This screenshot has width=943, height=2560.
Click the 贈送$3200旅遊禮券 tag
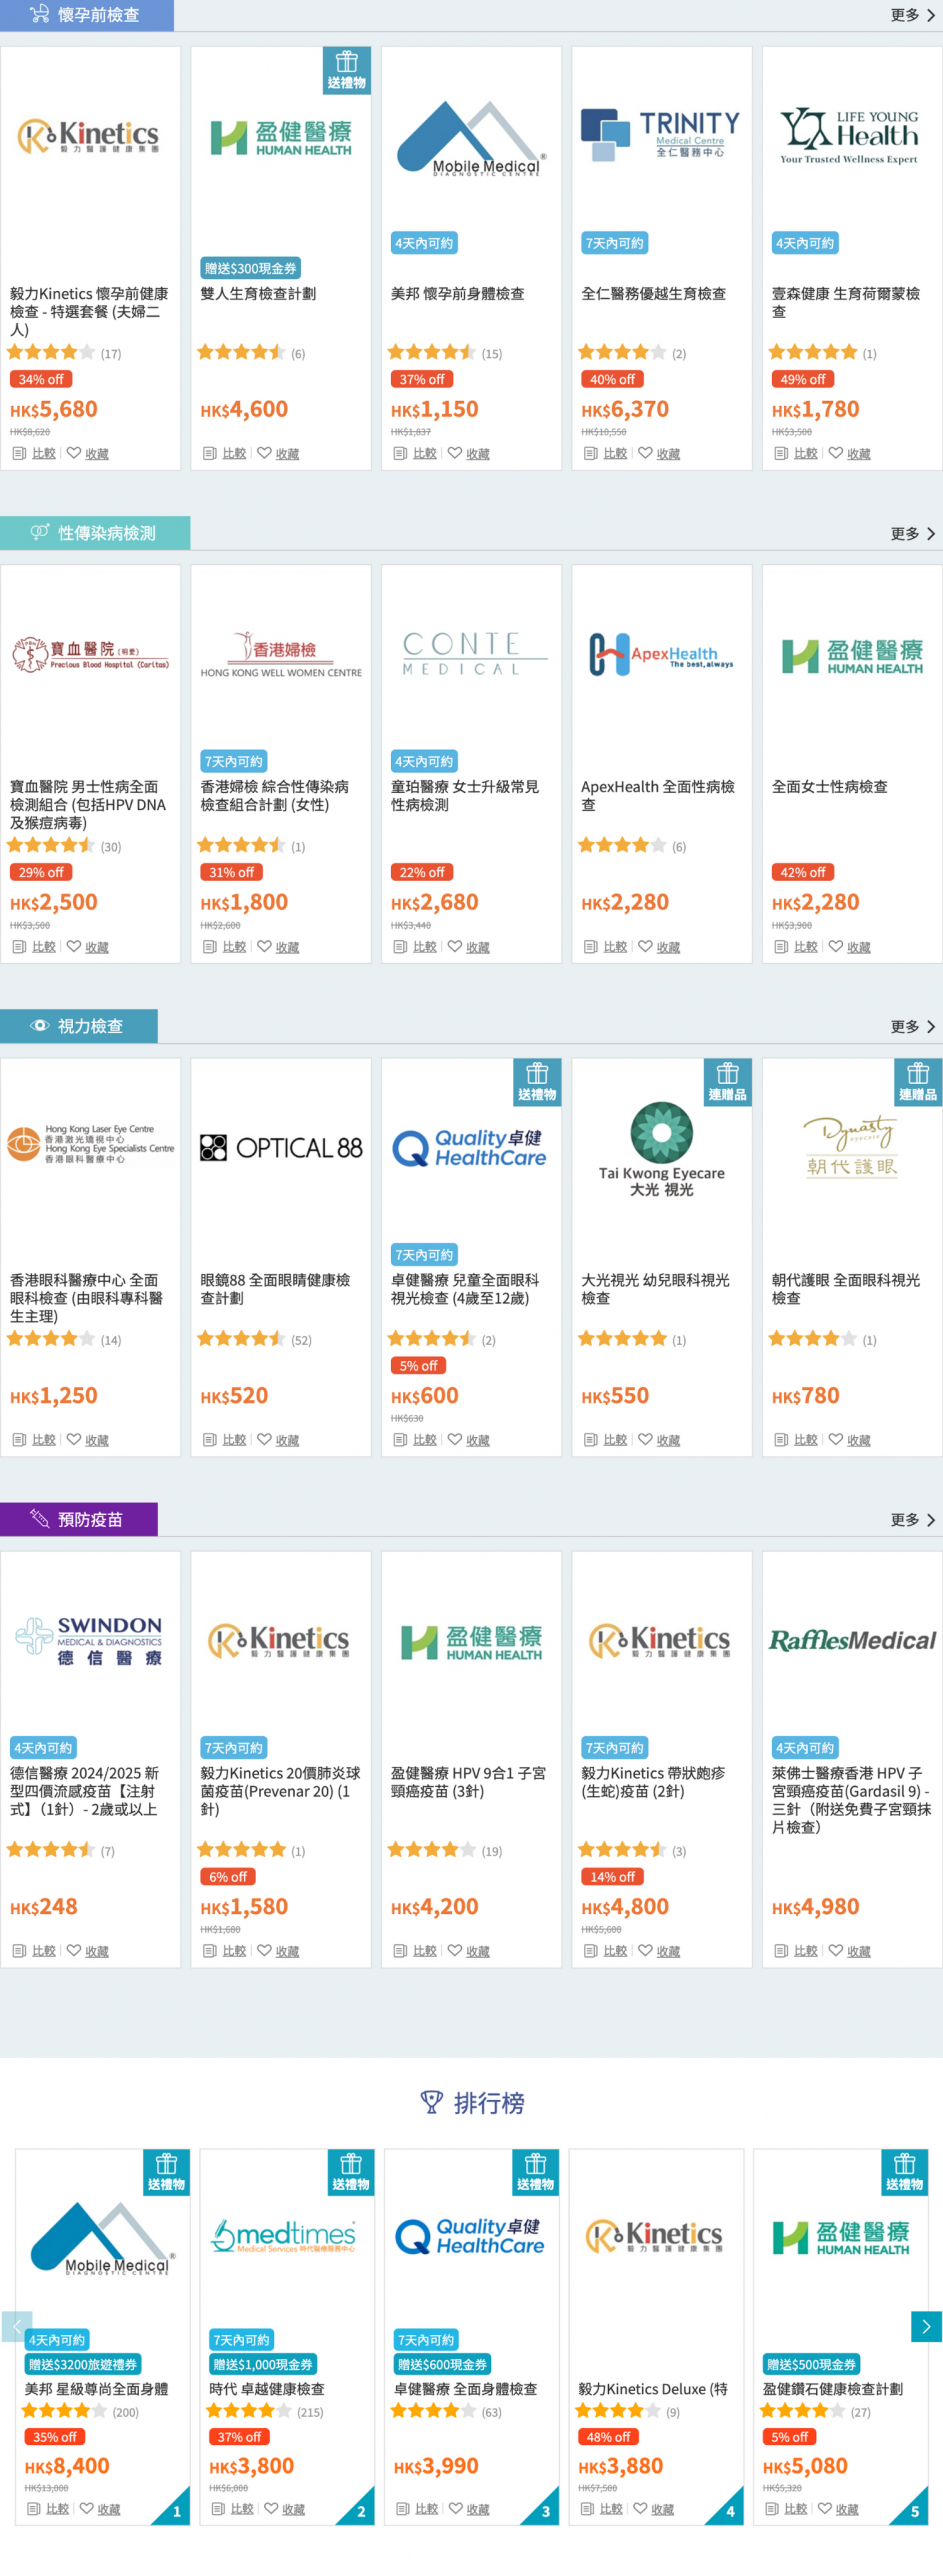point(83,2363)
